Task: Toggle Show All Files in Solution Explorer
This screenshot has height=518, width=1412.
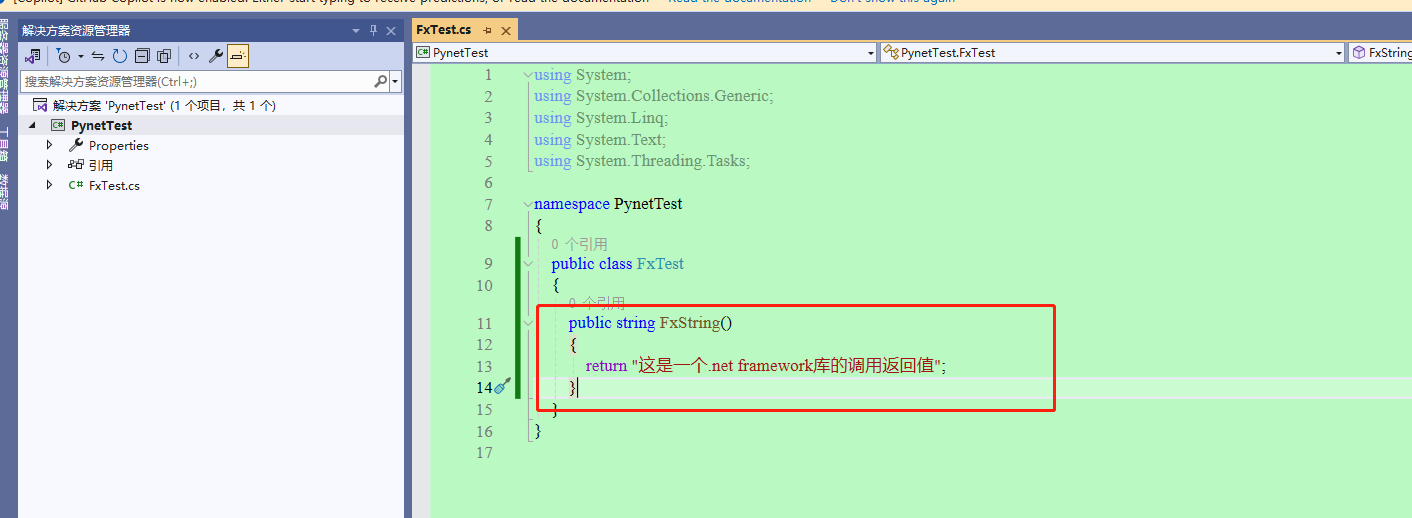Action: coord(164,56)
